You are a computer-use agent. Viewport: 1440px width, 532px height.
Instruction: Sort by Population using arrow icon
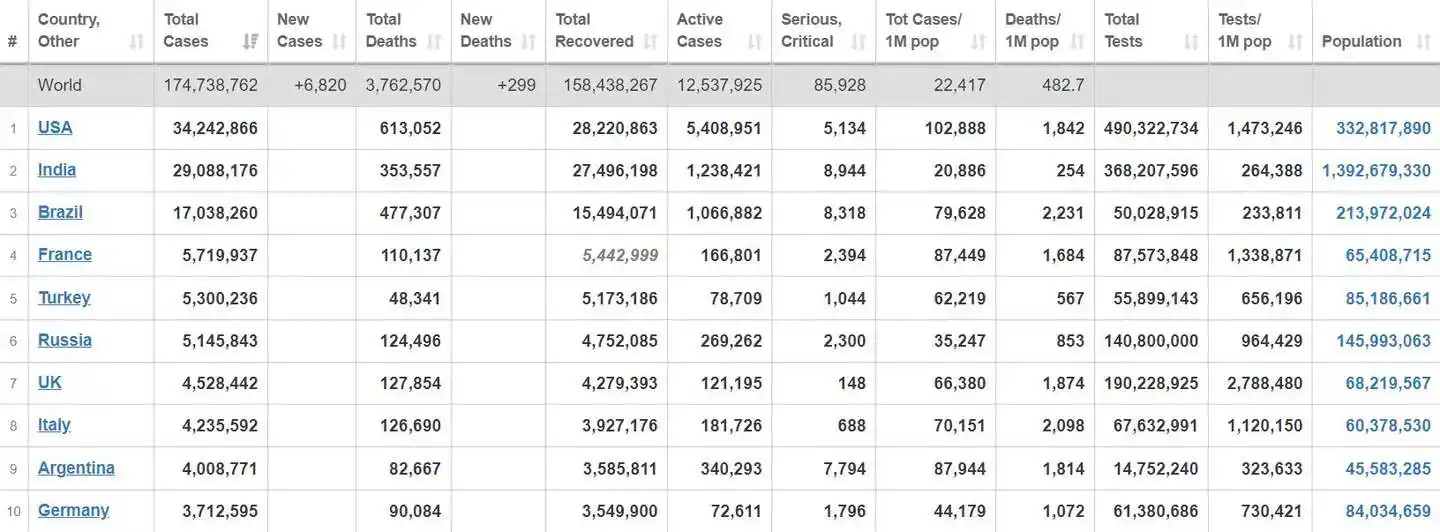pos(1423,42)
